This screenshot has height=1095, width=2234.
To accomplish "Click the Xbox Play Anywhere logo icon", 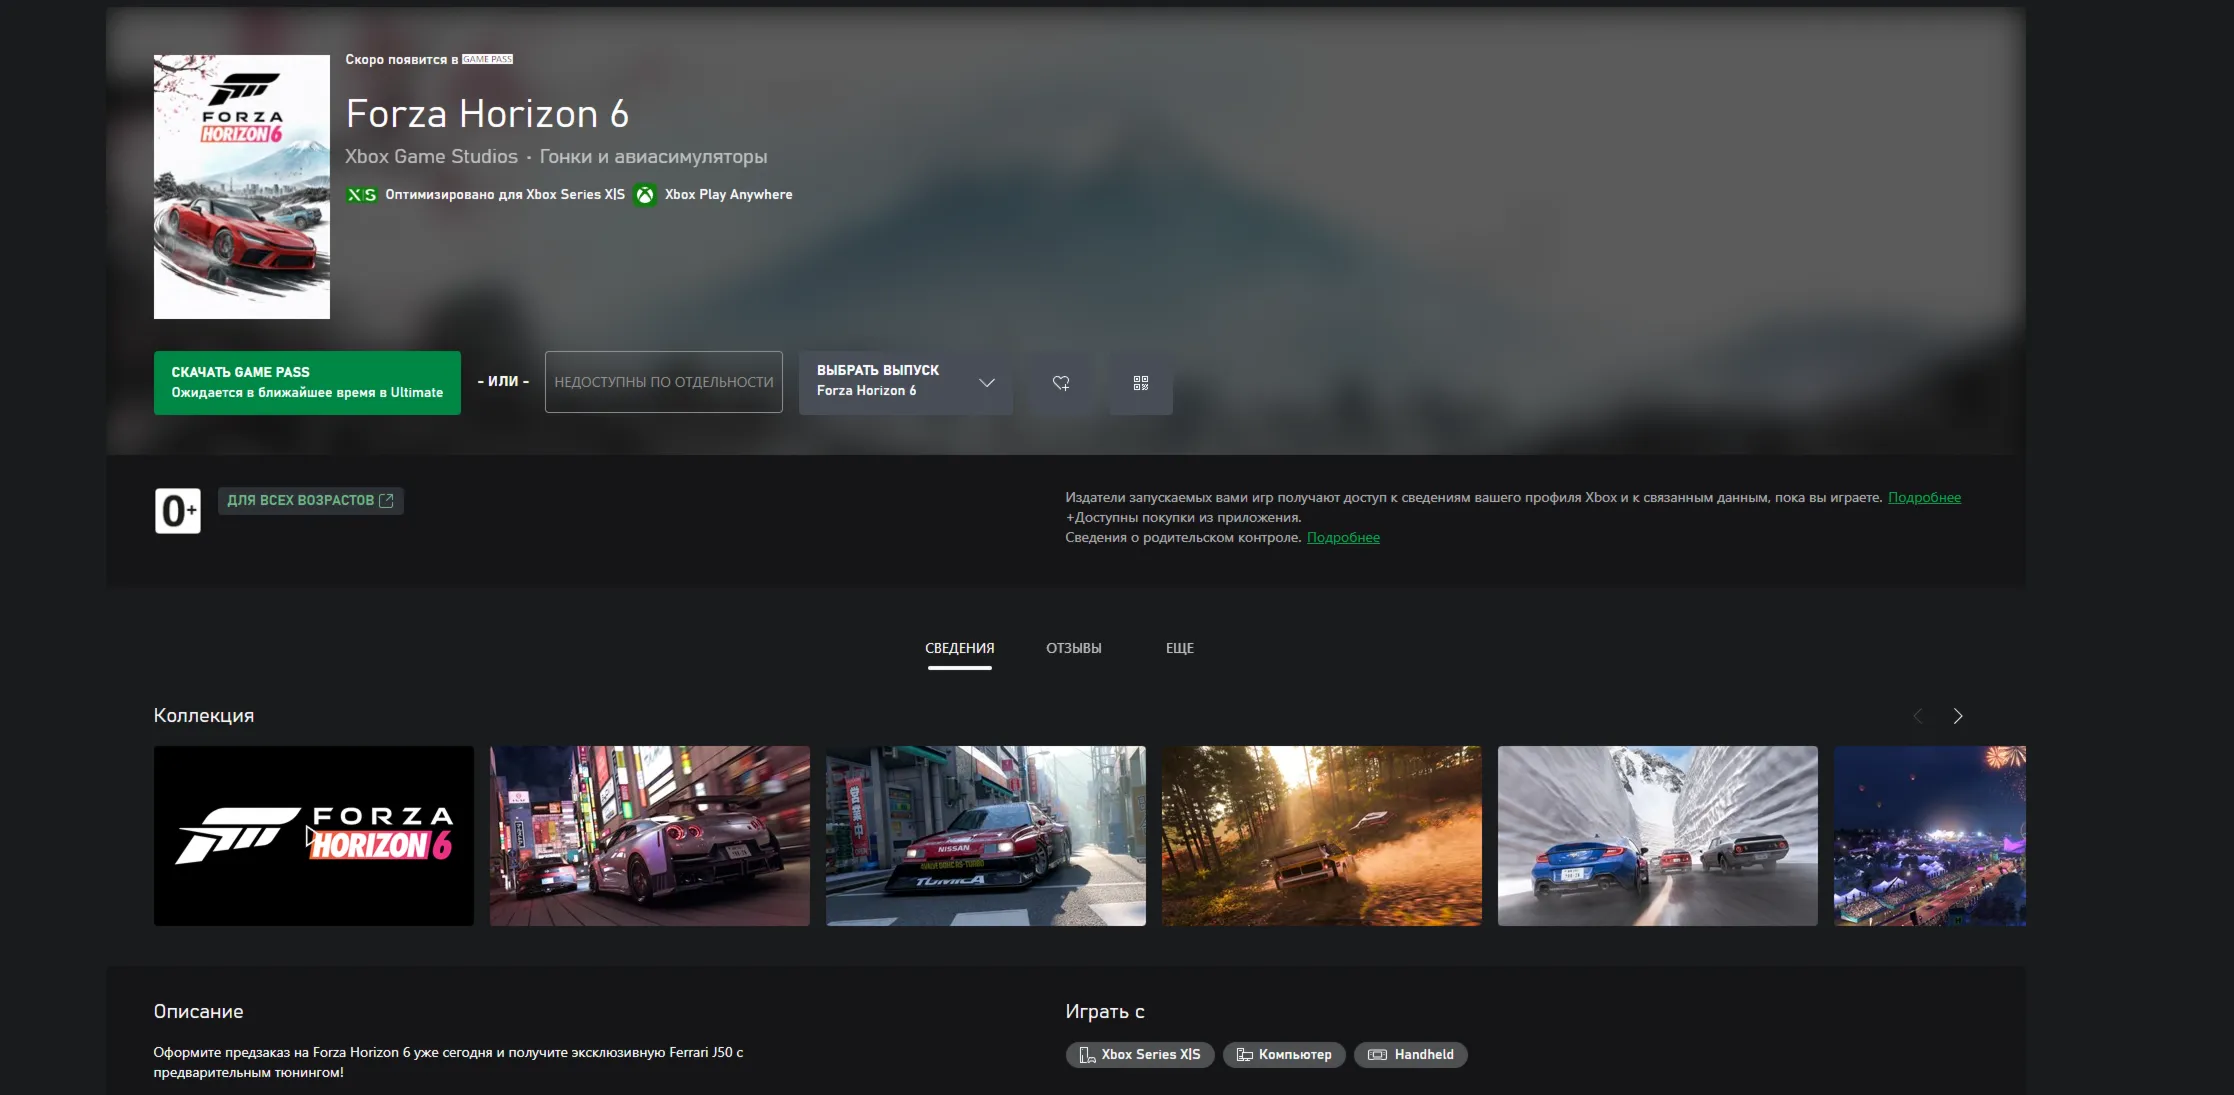I will [x=645, y=195].
